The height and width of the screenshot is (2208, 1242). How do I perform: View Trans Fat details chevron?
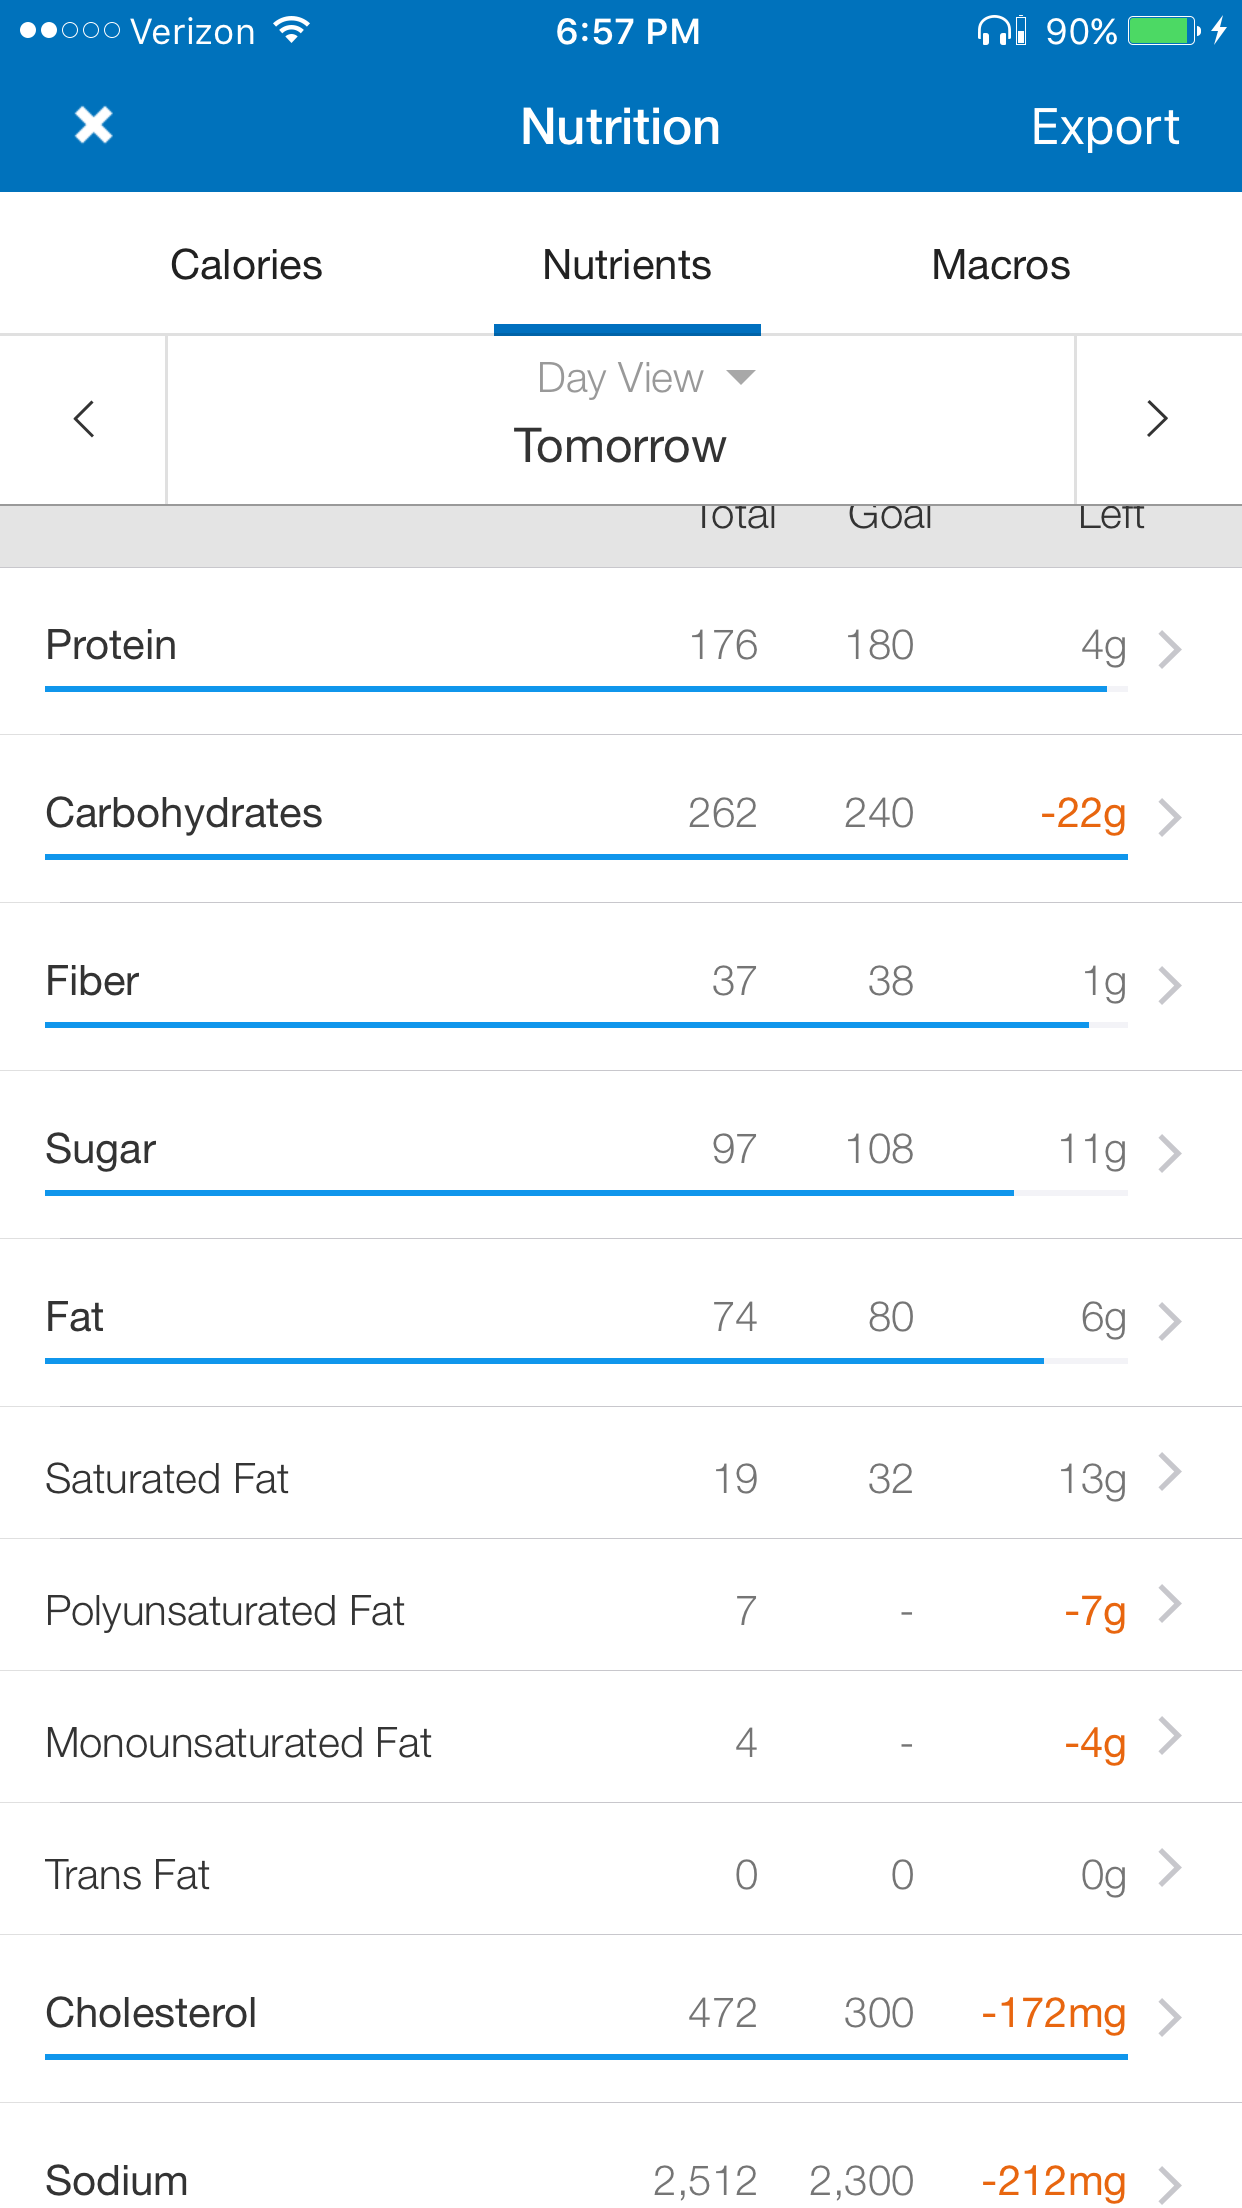tap(1169, 1868)
